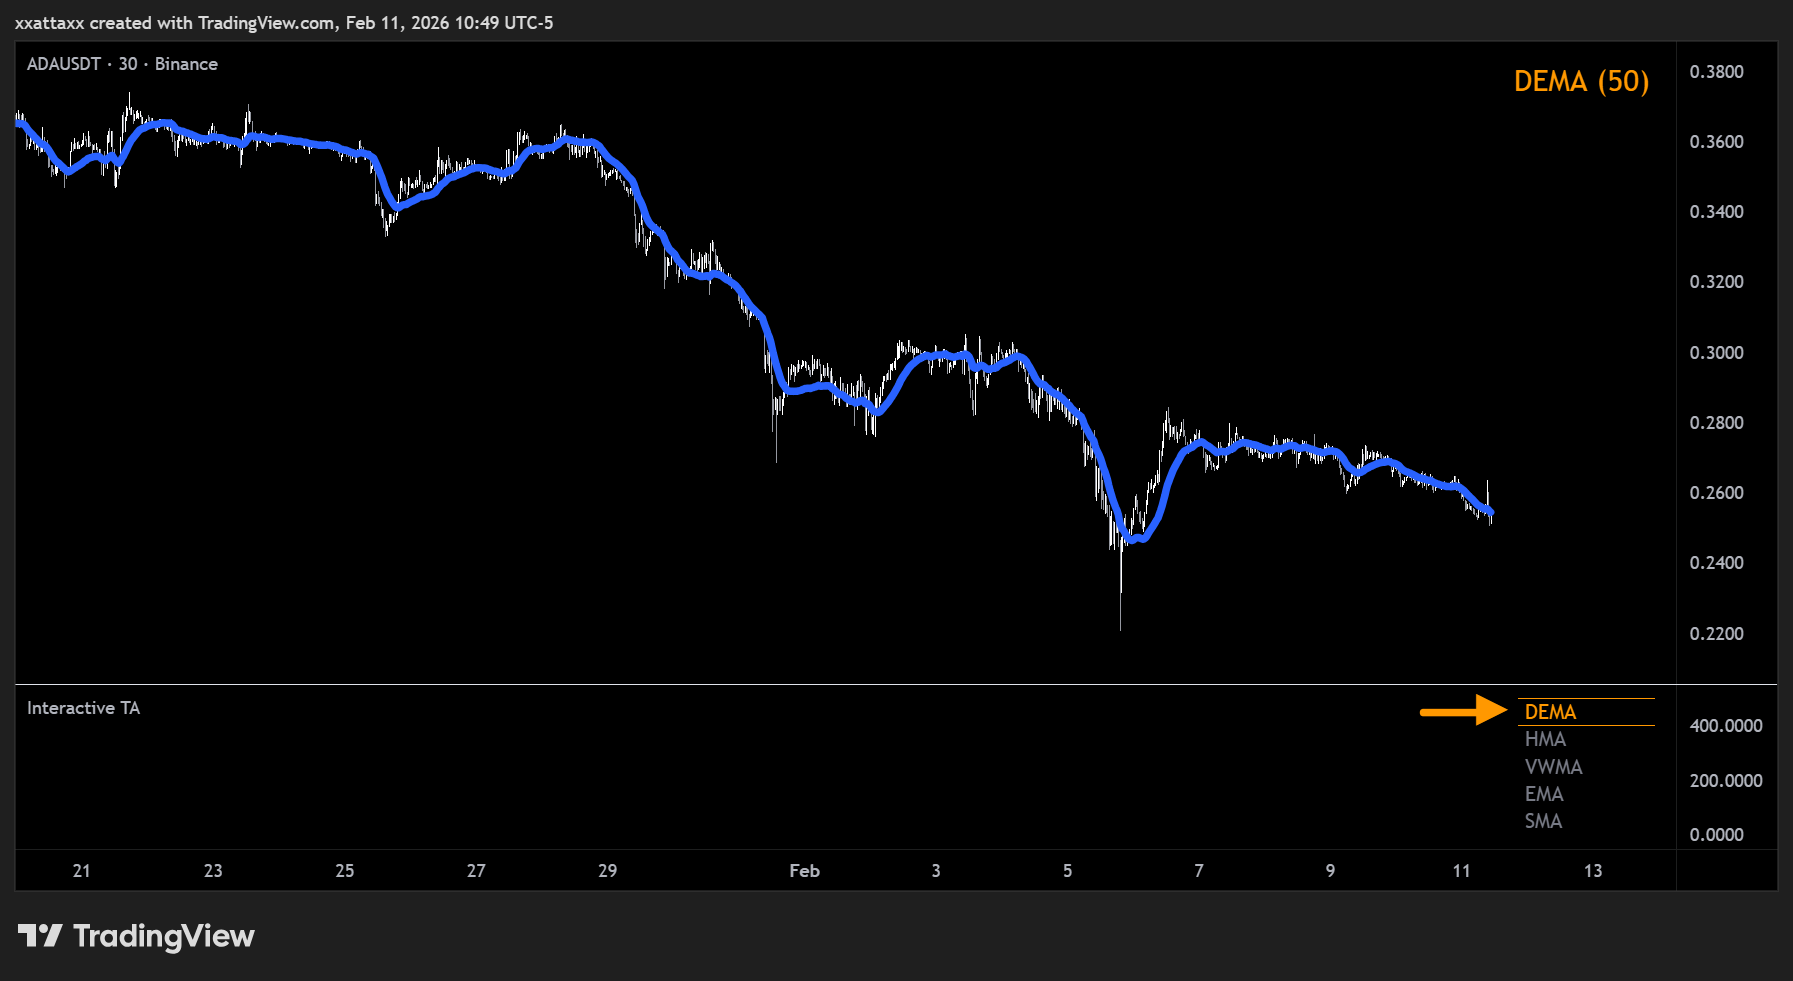Click the 400.0000 indicator axis label
Screen dimensions: 1793x981
(x=1726, y=726)
